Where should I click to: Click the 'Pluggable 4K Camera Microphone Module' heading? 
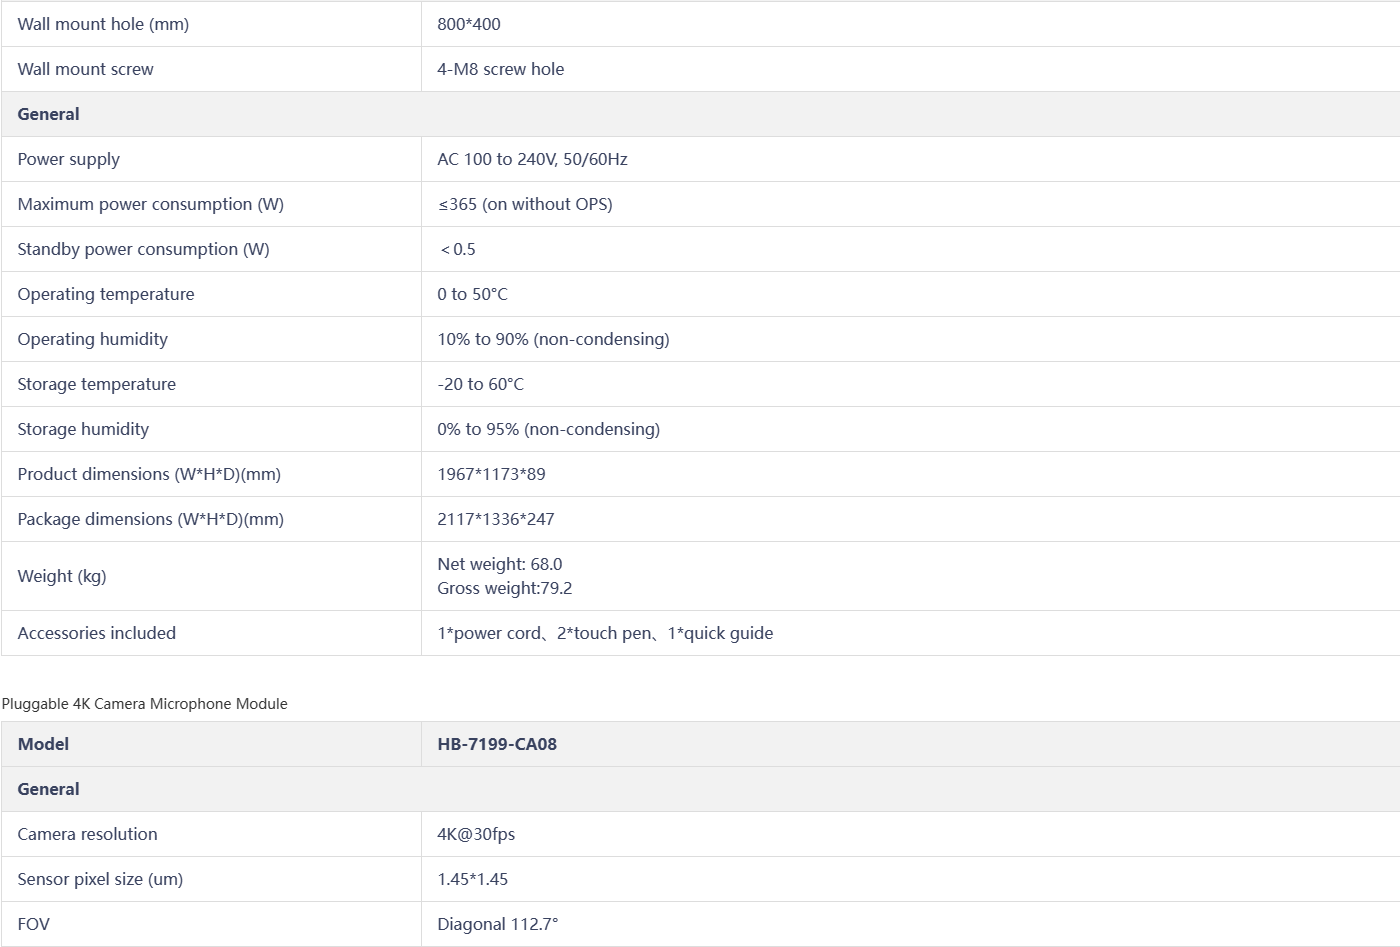145,704
